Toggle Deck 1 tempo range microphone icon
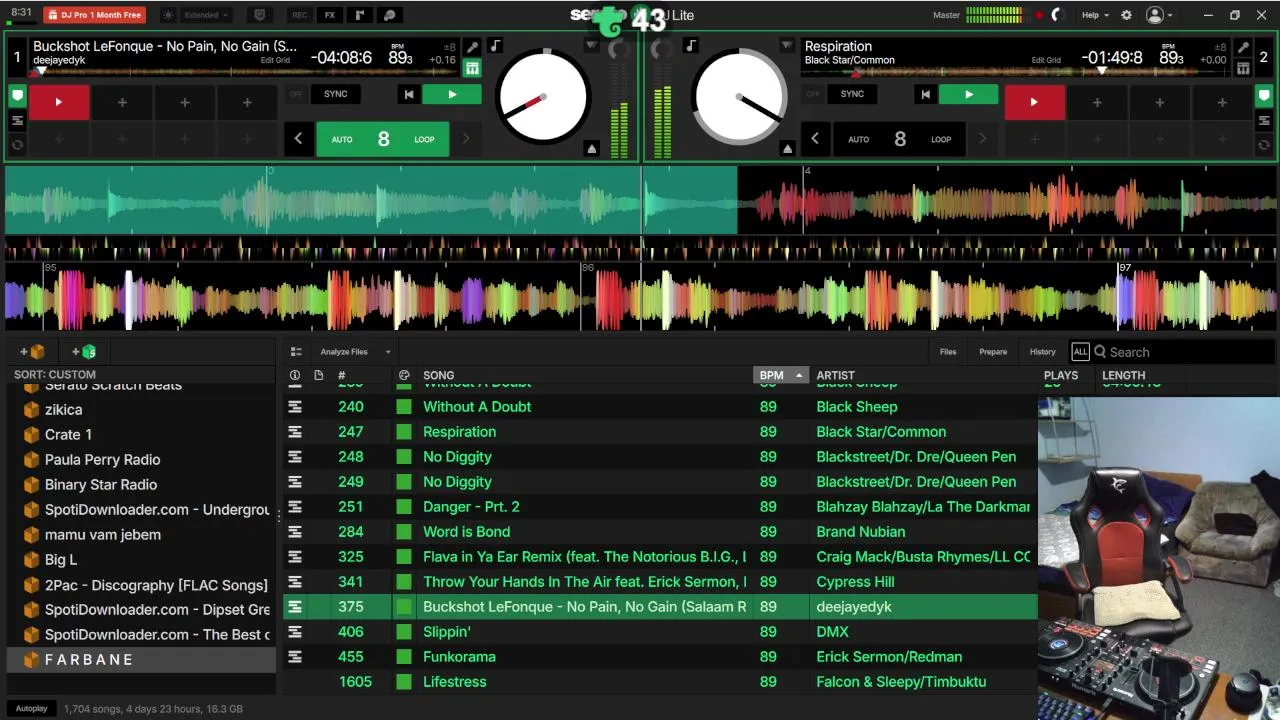Viewport: 1280px width, 720px height. (472, 47)
